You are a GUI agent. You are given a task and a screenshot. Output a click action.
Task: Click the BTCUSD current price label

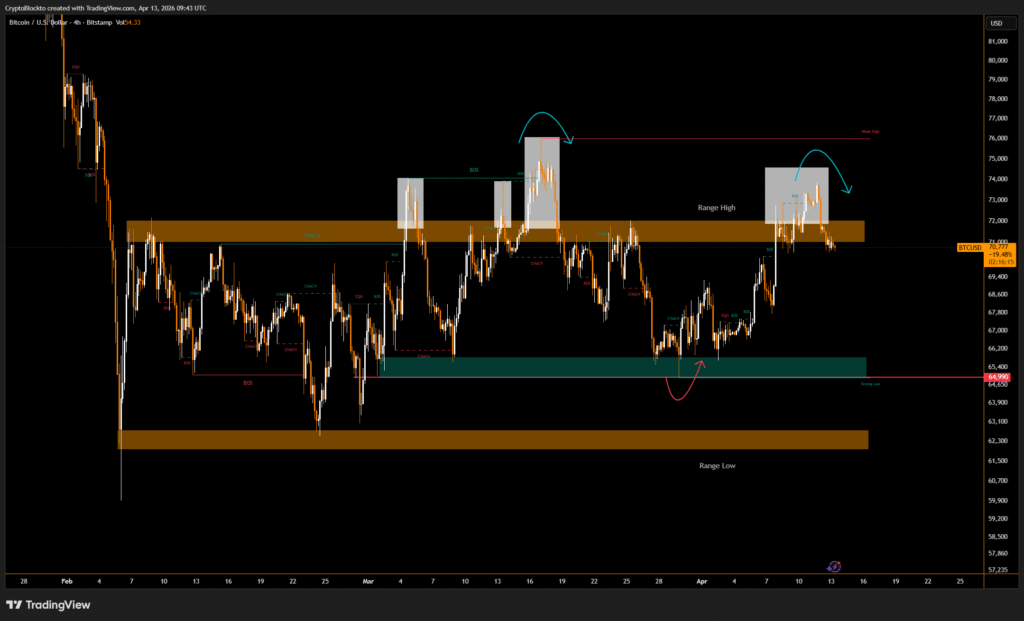pyautogui.click(x=970, y=246)
